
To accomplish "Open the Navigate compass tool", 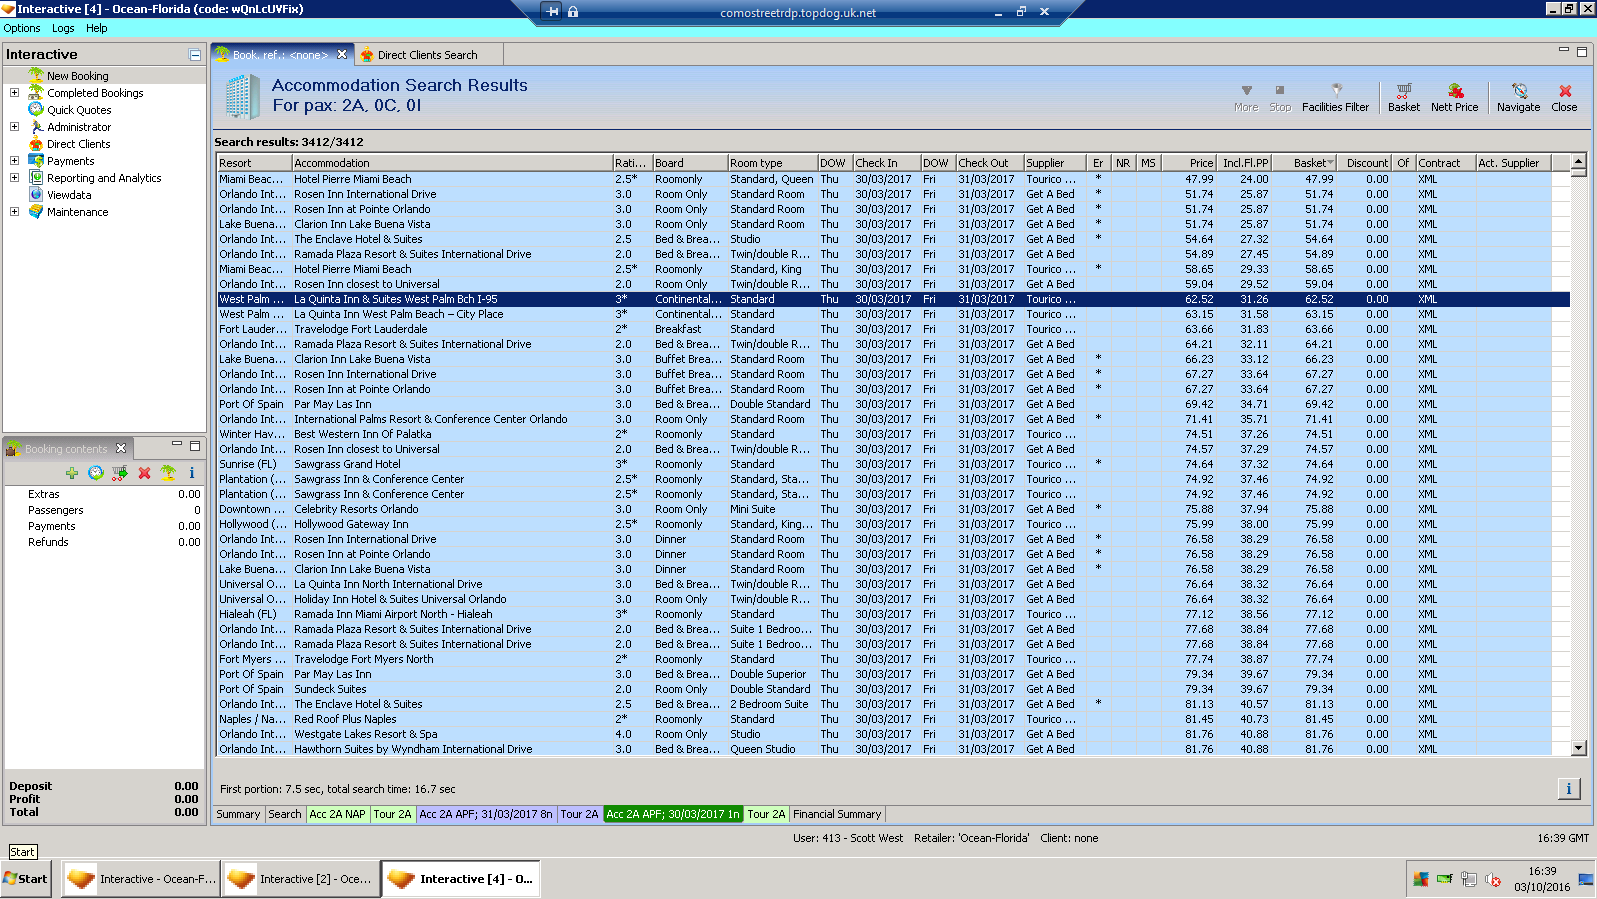I will [1518, 97].
